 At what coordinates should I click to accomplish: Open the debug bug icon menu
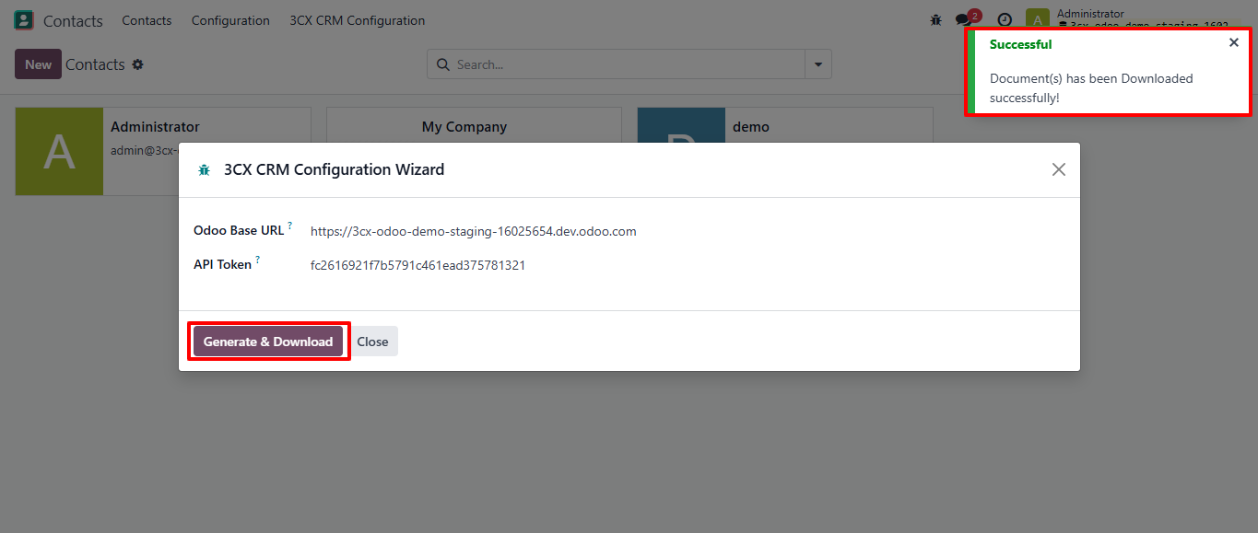[x=936, y=20]
